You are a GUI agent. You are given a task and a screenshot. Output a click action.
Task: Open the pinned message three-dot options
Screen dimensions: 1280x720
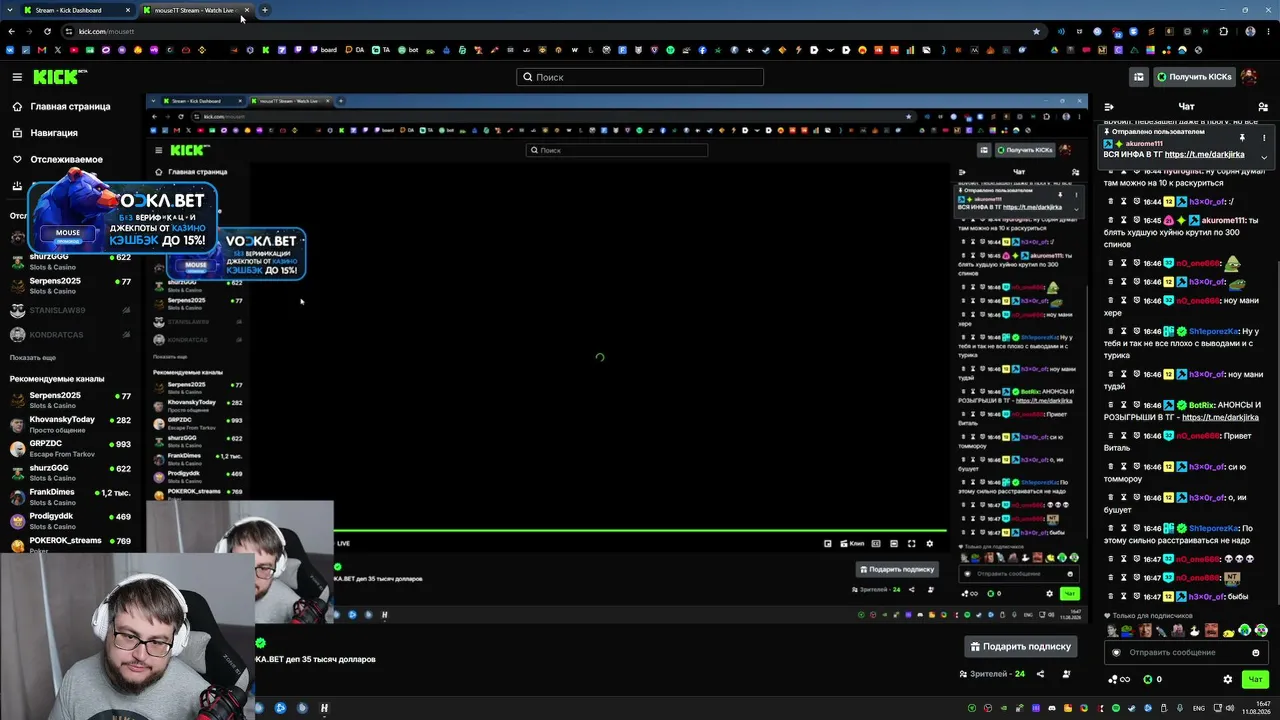click(x=1264, y=138)
